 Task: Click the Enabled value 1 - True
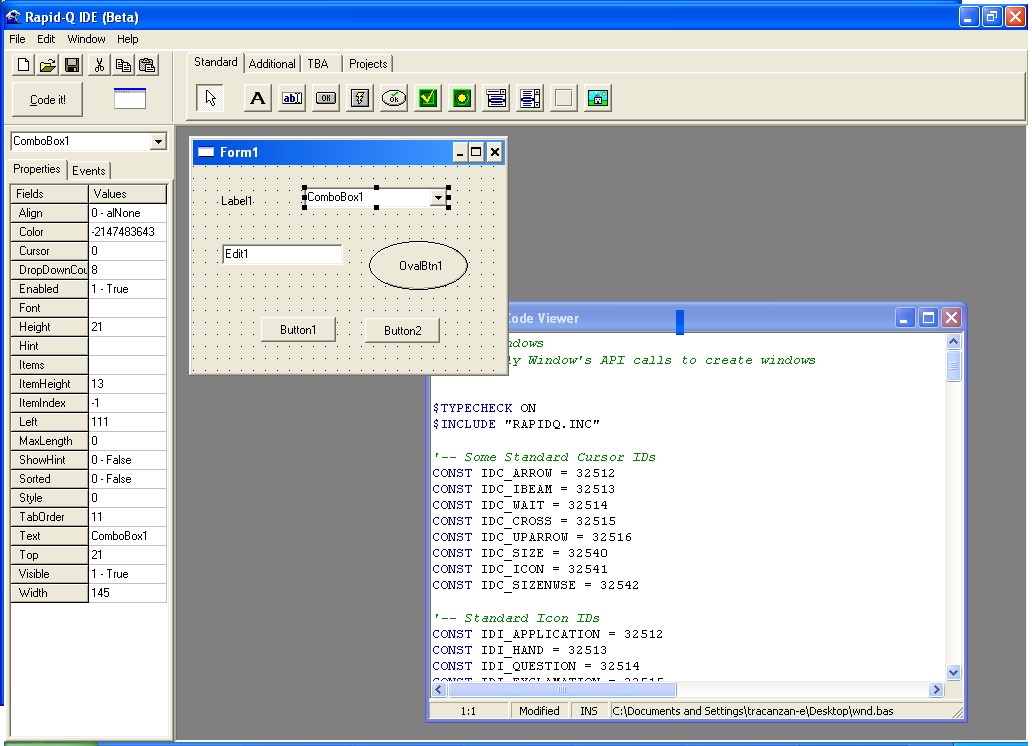(128, 289)
